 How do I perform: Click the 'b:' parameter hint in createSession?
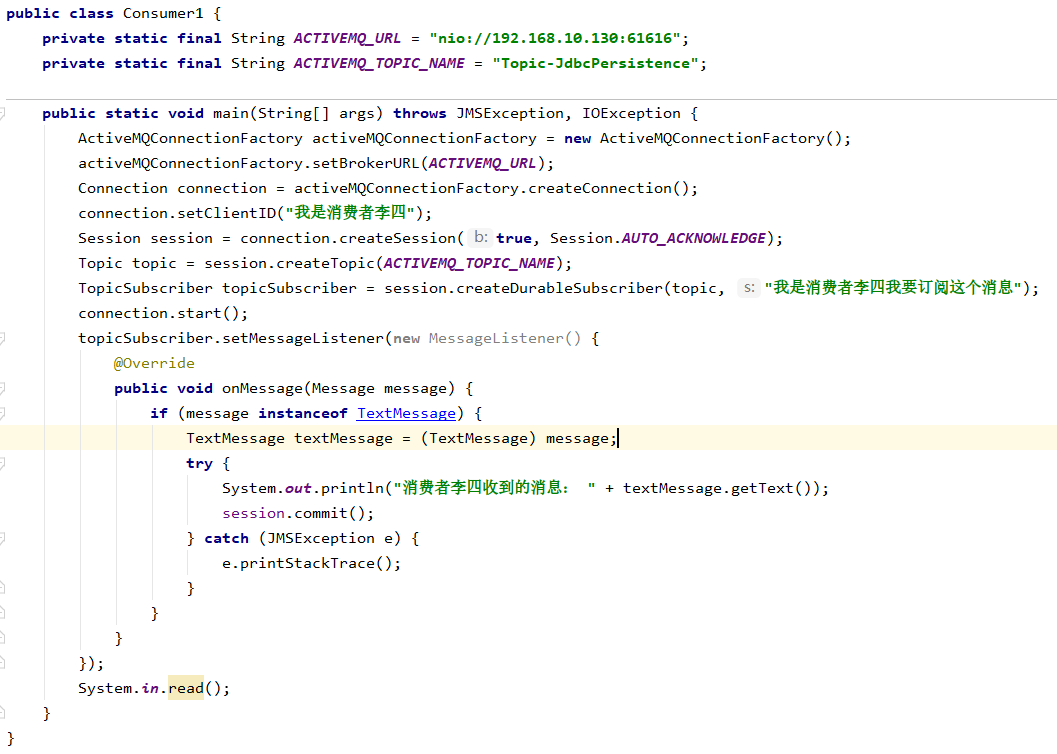pyautogui.click(x=480, y=238)
